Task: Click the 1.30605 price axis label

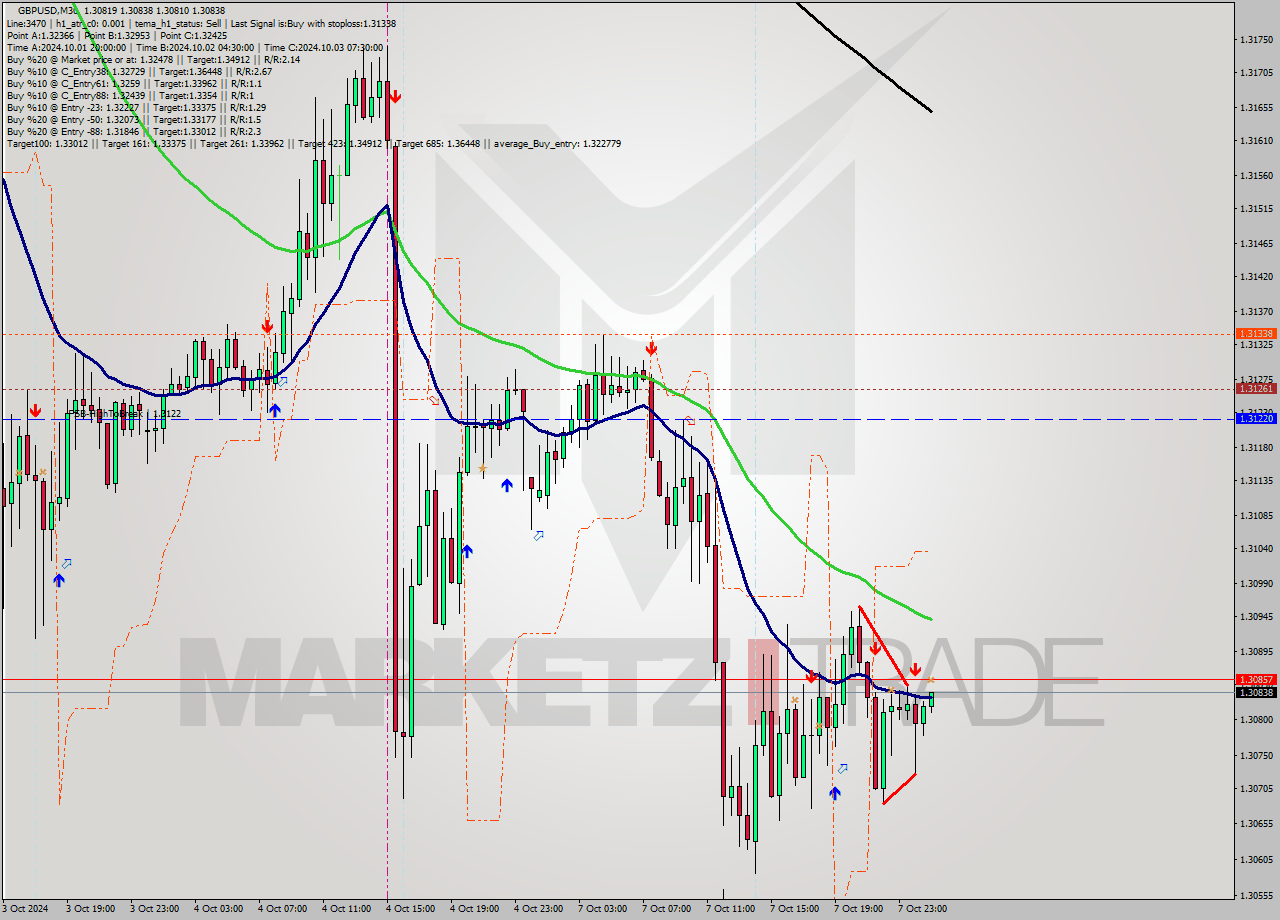Action: (1256, 860)
